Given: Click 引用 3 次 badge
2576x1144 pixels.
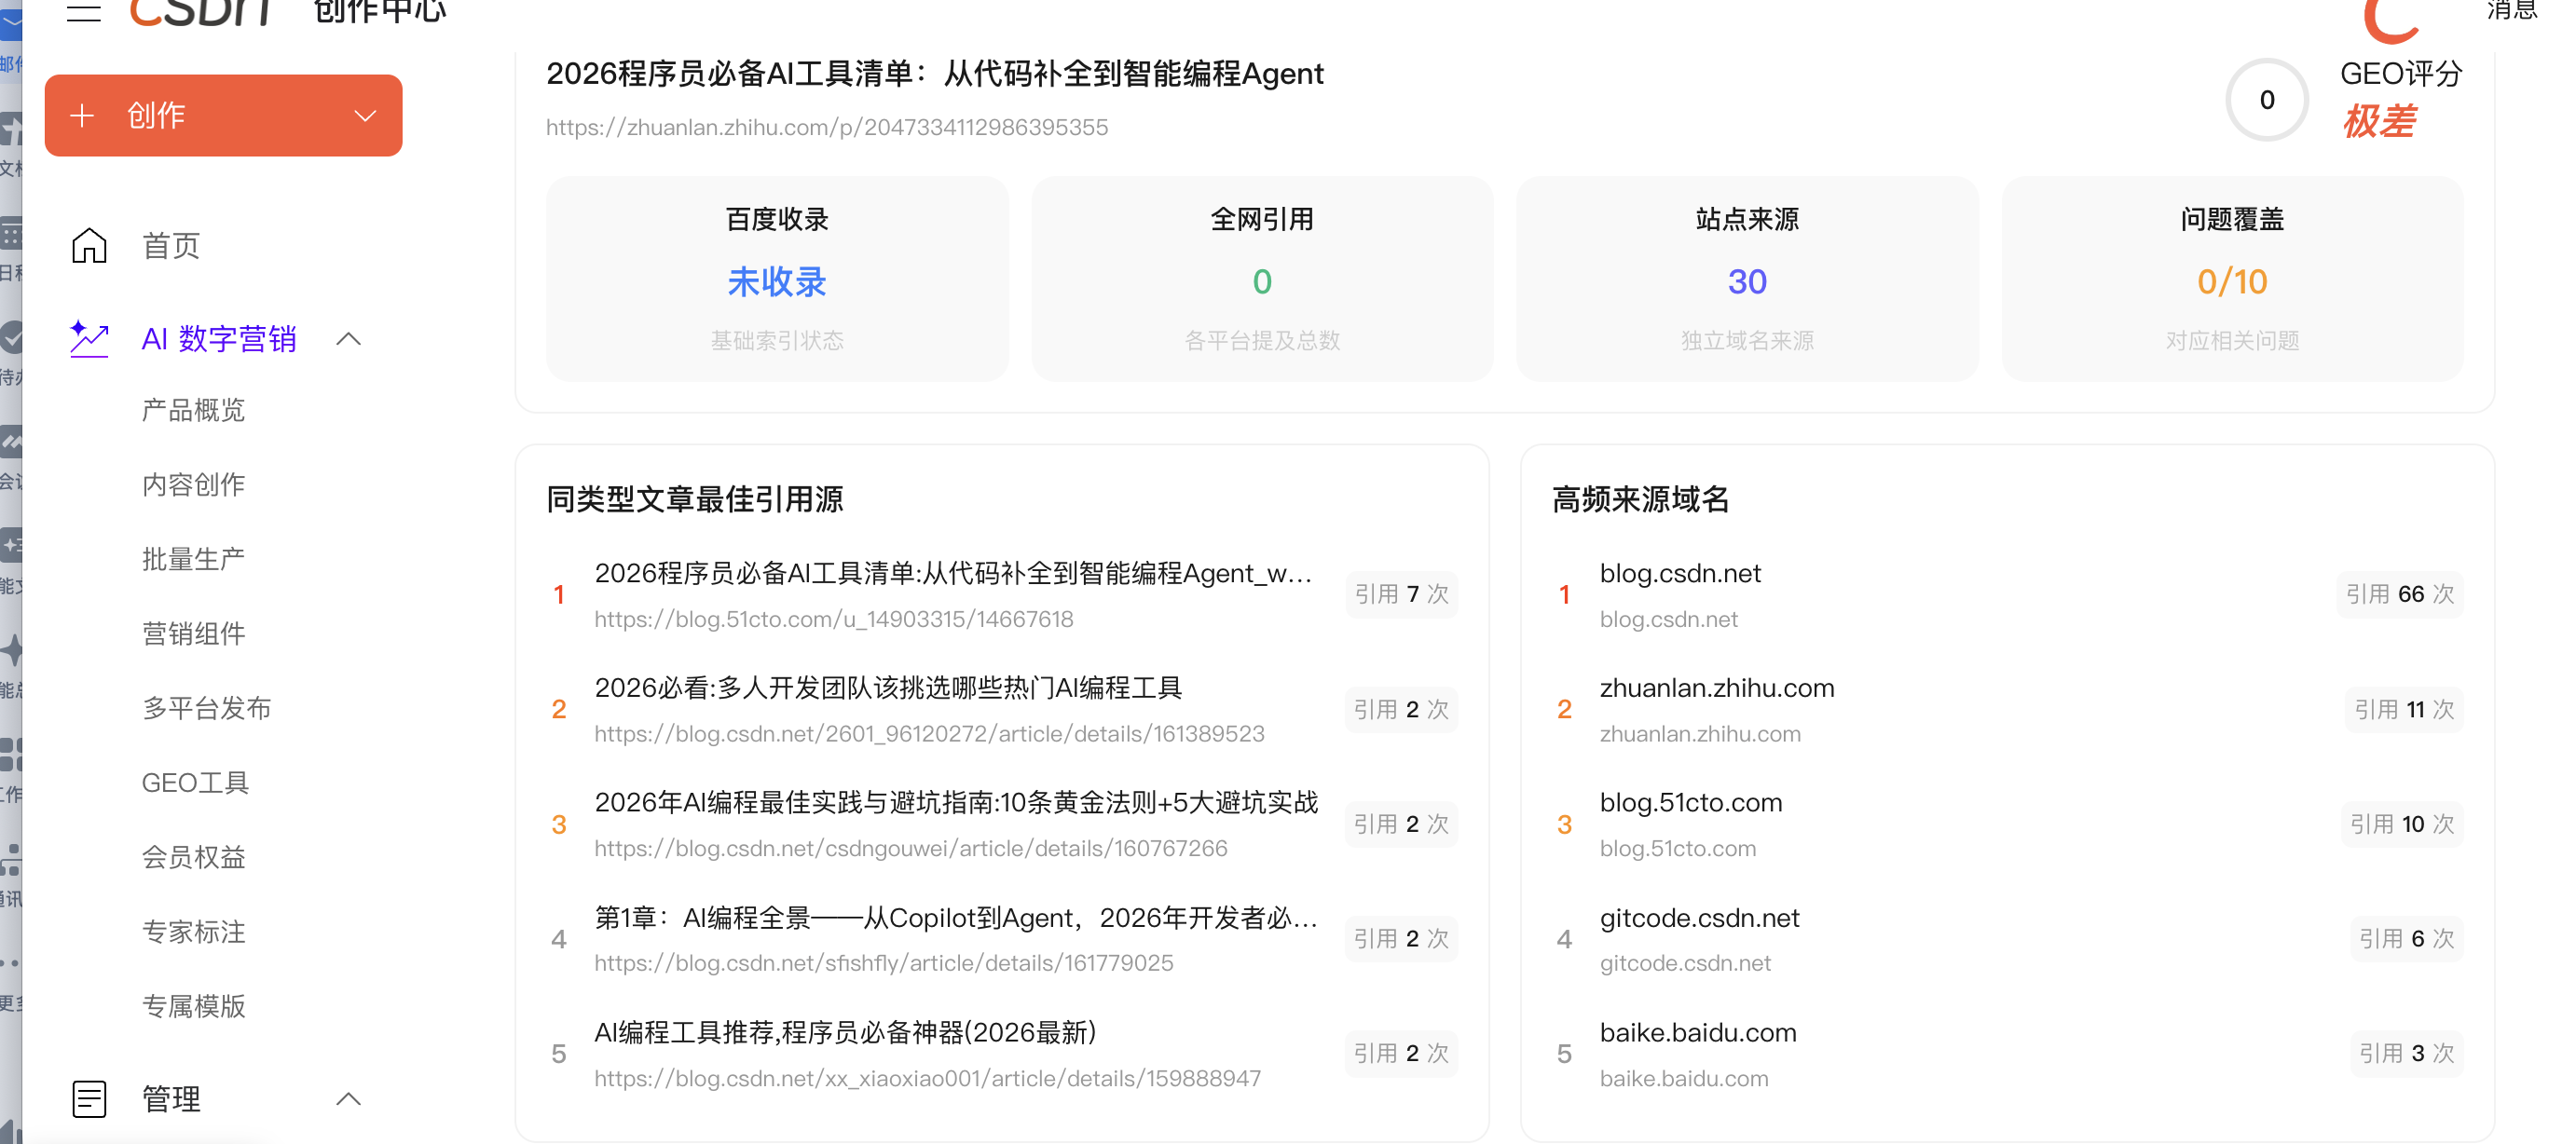Looking at the screenshot, I should [2407, 1053].
